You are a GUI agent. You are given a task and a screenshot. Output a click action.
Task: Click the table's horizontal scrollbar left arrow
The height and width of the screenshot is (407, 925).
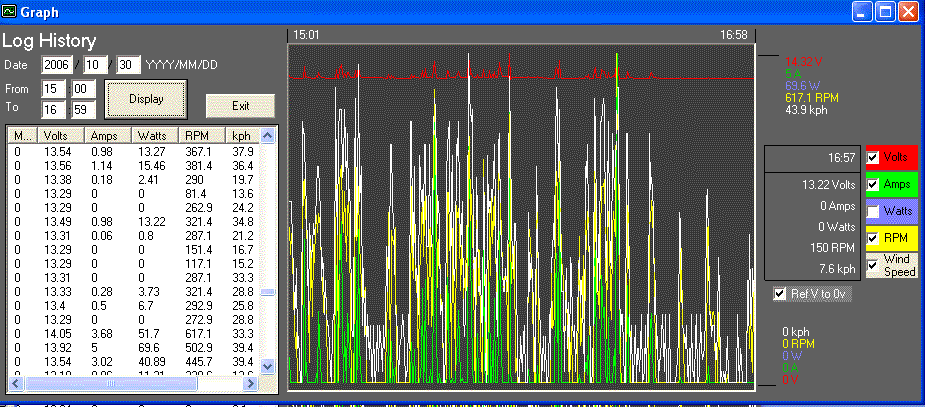click(x=15, y=383)
